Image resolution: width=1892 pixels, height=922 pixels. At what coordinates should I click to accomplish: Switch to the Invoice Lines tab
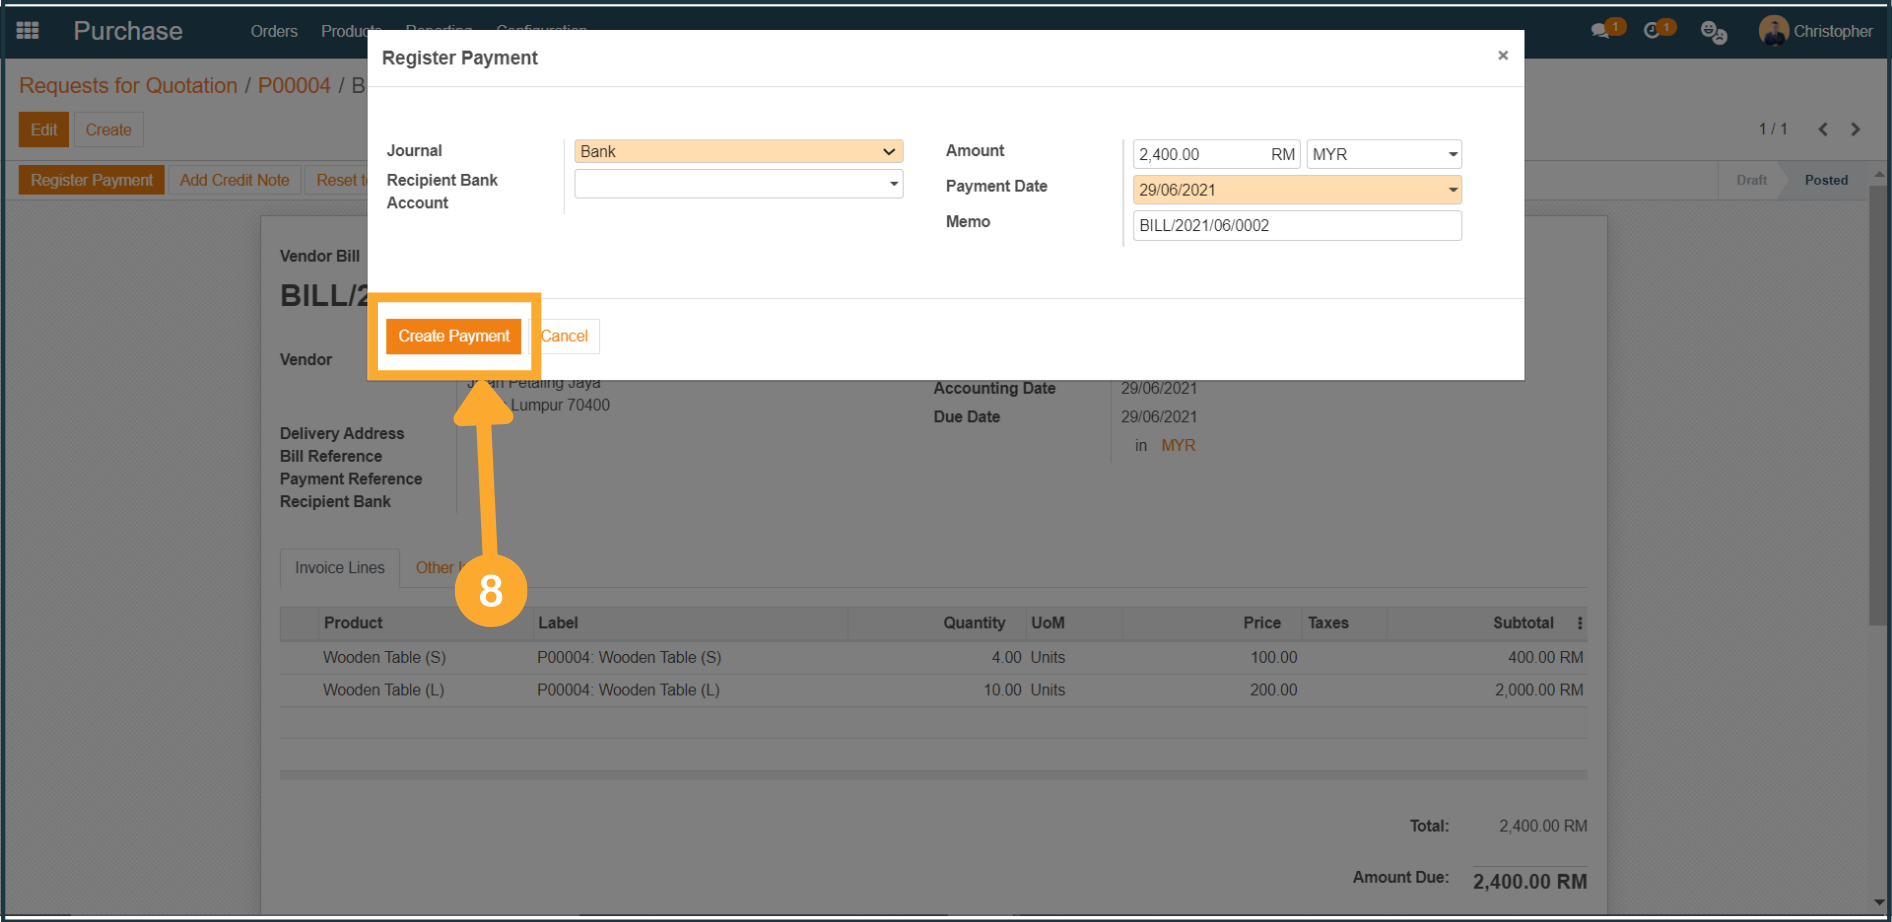340,568
